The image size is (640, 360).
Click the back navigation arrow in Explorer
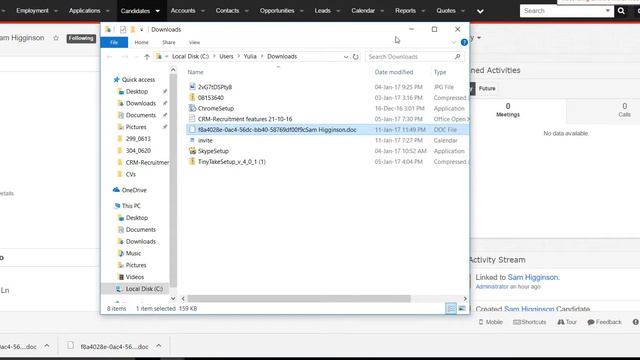pyautogui.click(x=109, y=57)
